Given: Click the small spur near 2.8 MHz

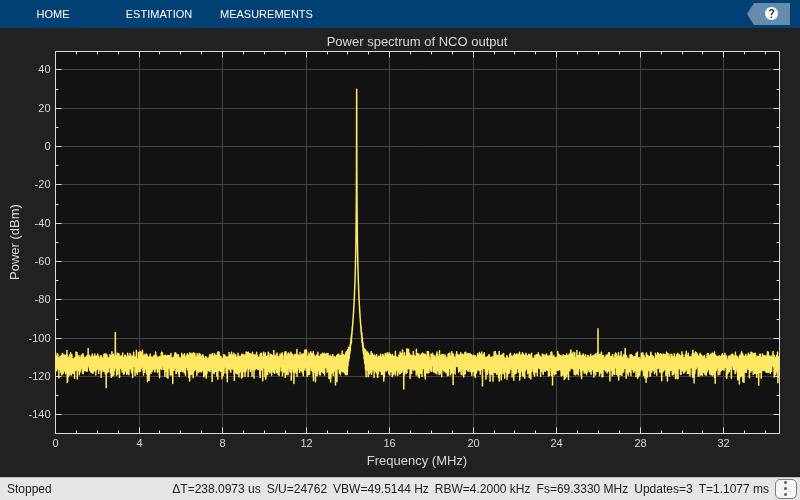Looking at the screenshot, I should pos(115,334).
